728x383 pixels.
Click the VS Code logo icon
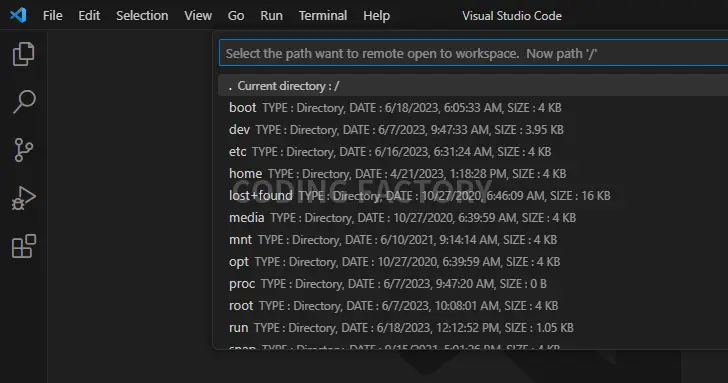[18, 15]
